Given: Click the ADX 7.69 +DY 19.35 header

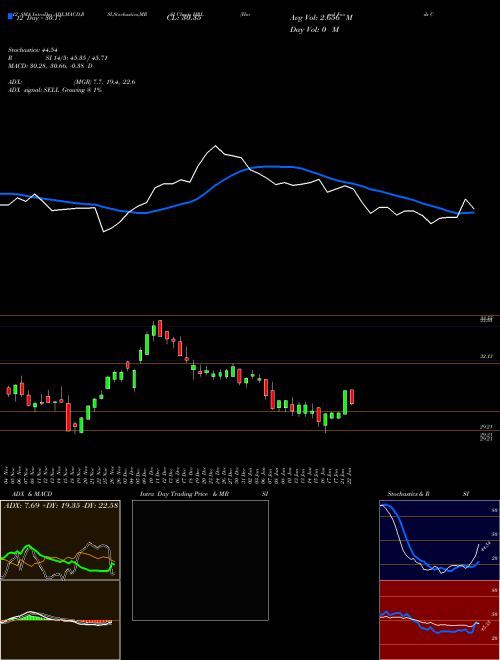Looking at the screenshot, I should (x=60, y=505).
